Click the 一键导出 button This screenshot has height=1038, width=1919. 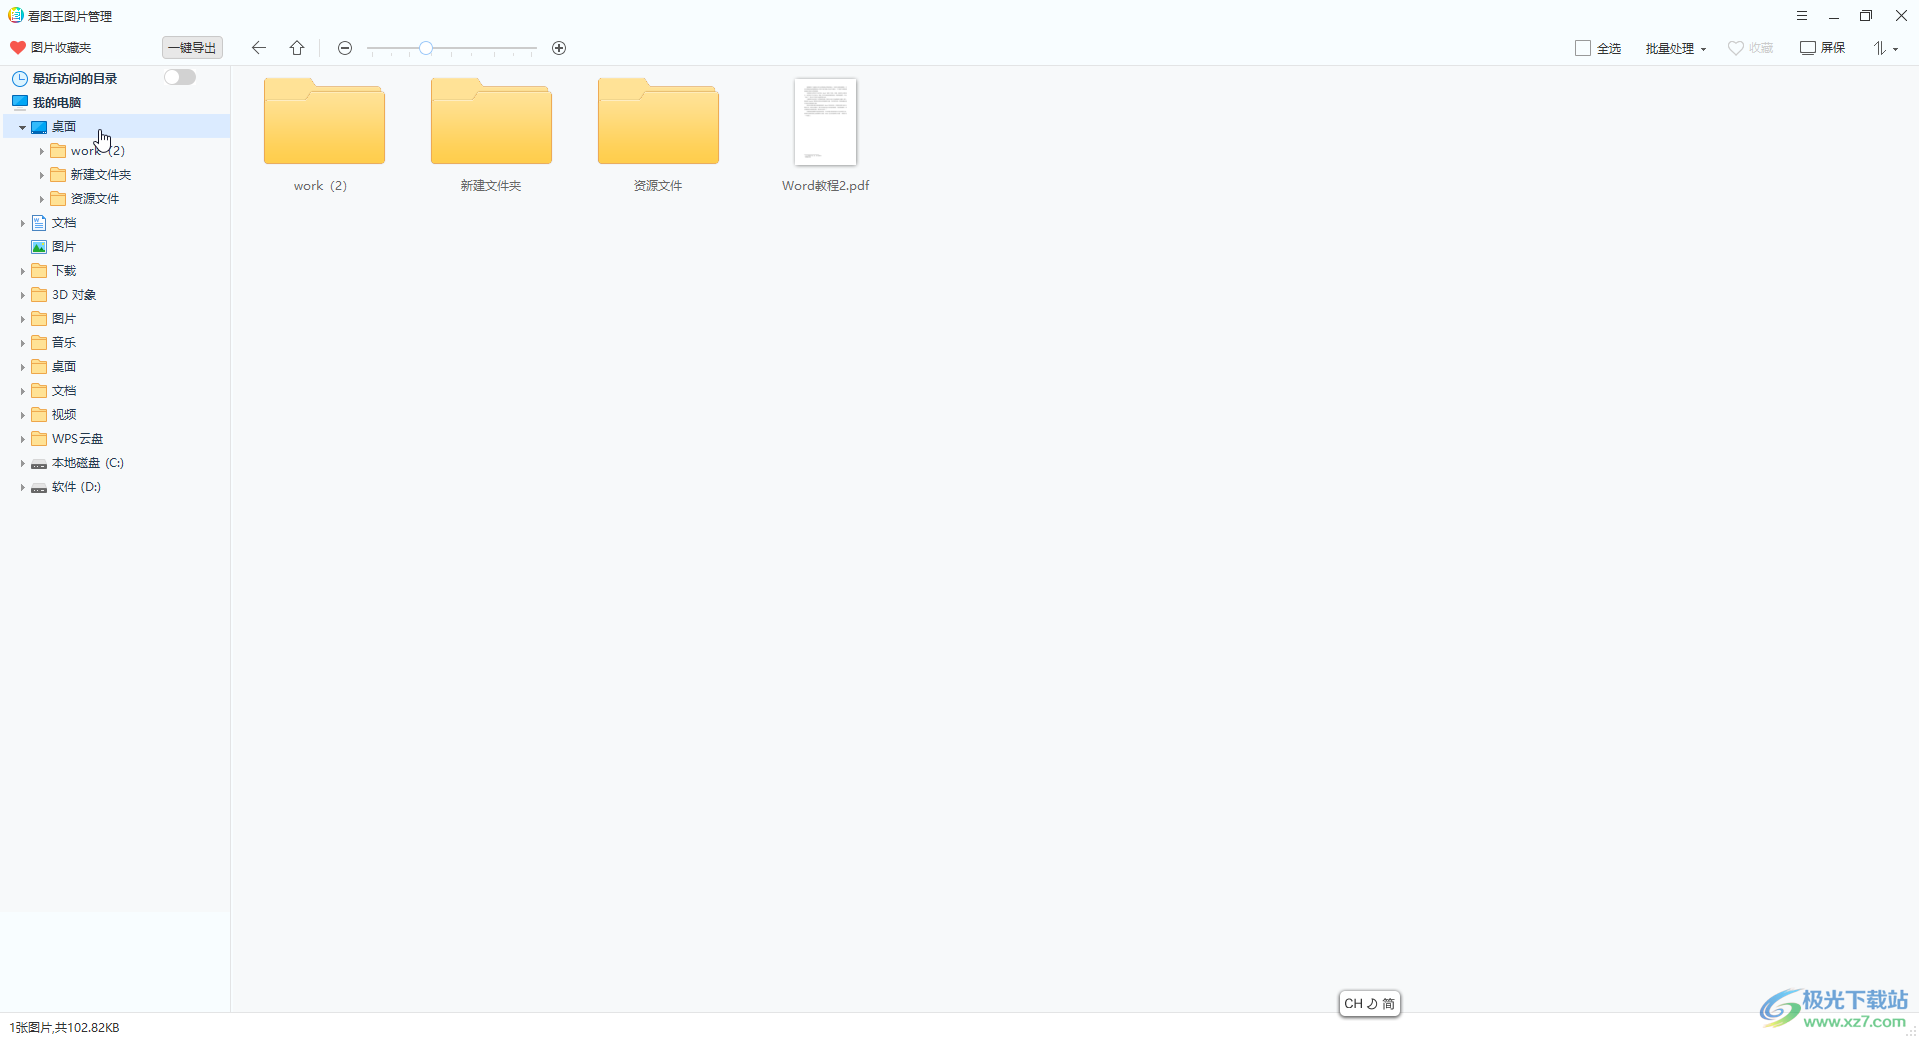[x=192, y=48]
